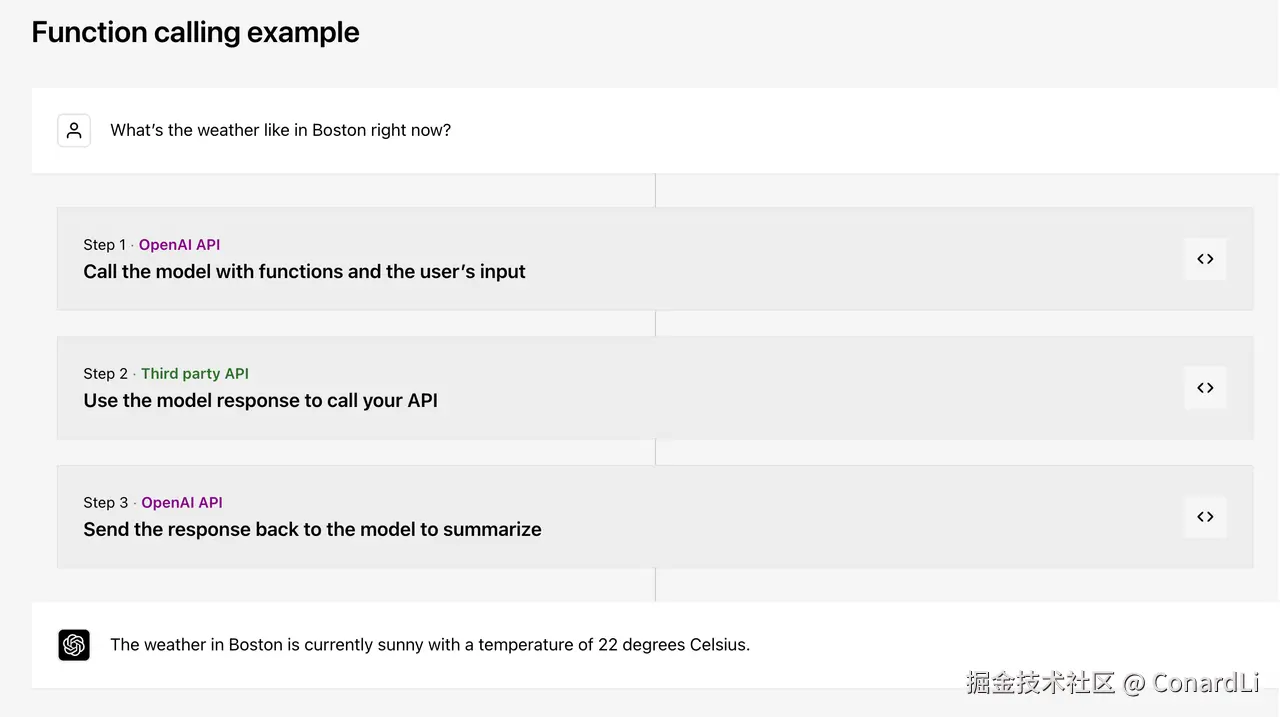Show code for Step 2 card

pyautogui.click(x=1205, y=388)
